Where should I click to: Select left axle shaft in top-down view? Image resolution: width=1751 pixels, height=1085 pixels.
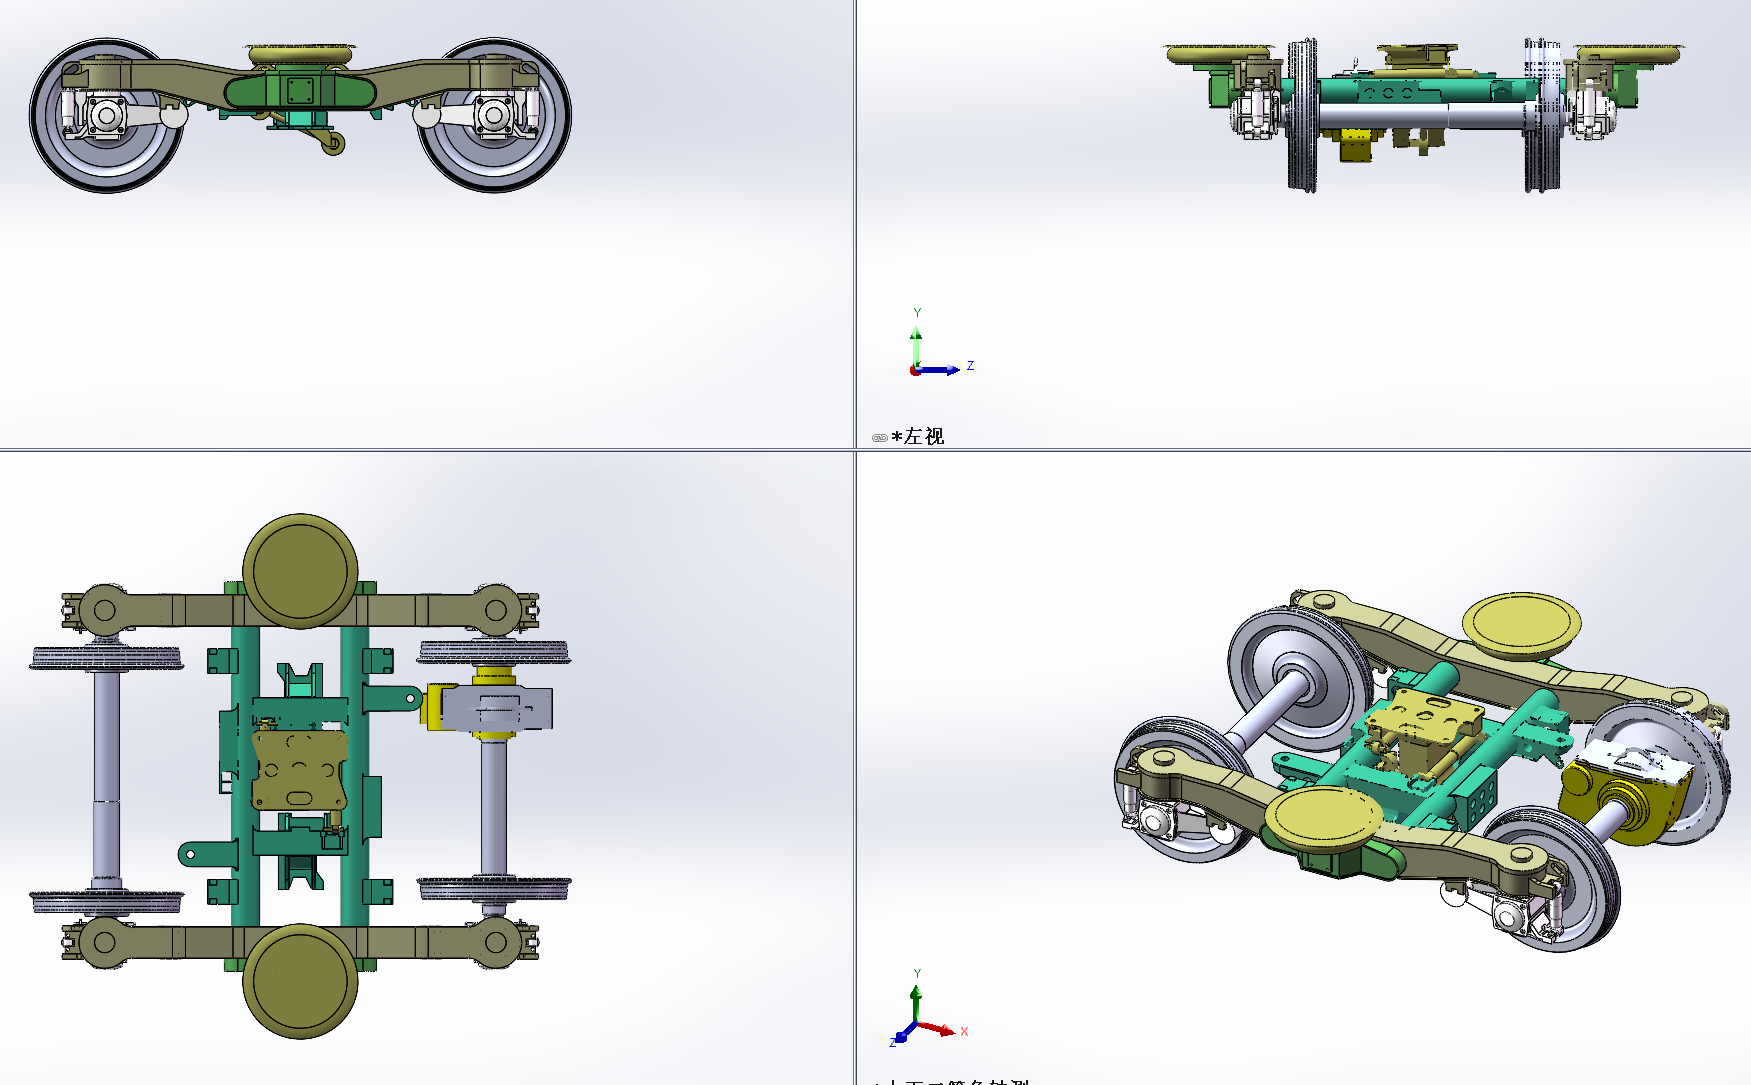tap(107, 770)
